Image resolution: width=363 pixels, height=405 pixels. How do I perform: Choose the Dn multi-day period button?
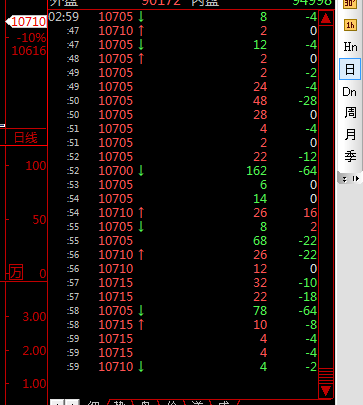click(x=349, y=92)
